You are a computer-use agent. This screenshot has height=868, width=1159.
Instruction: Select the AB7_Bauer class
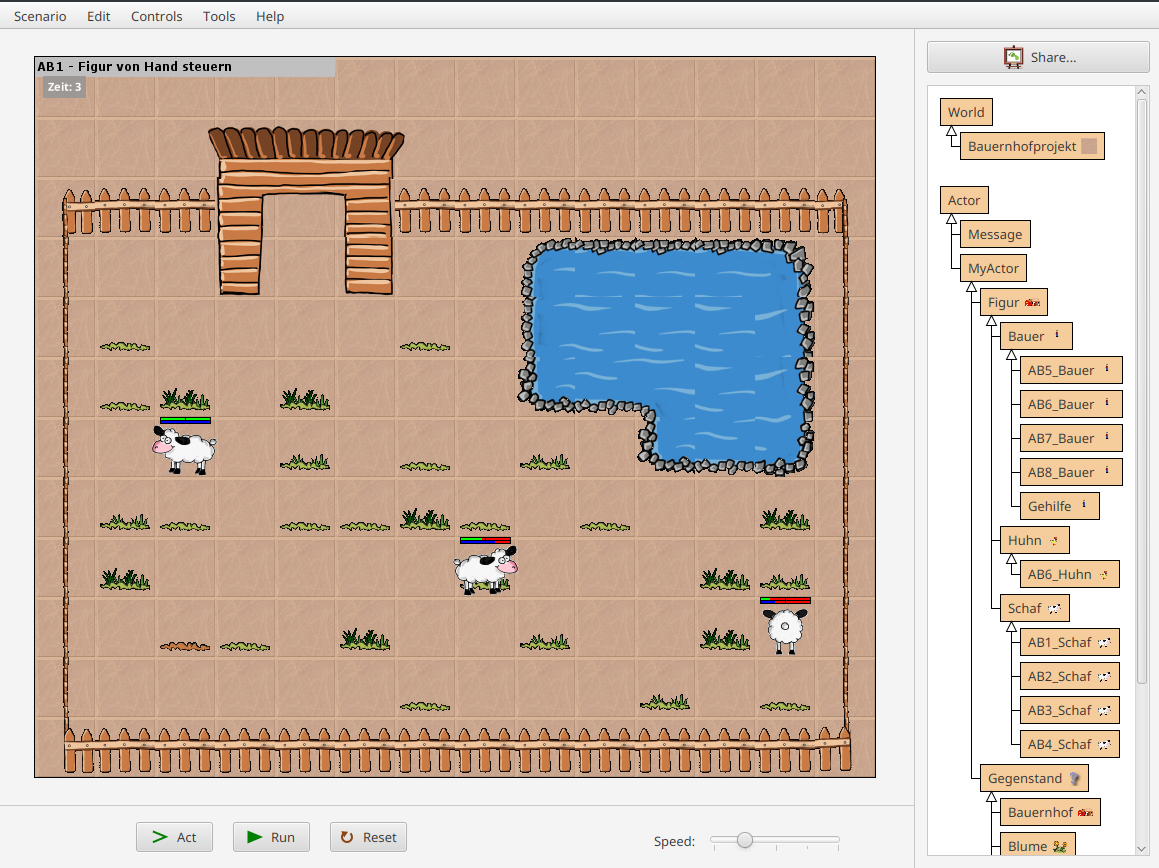pos(1070,438)
